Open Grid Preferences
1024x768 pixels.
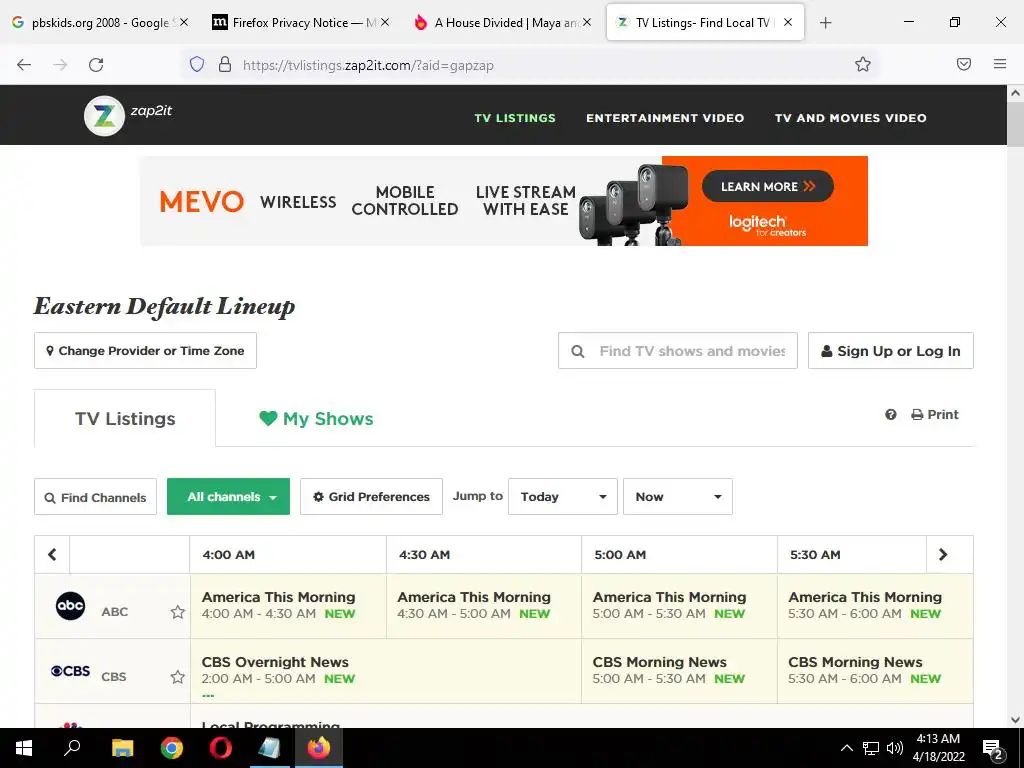click(372, 497)
